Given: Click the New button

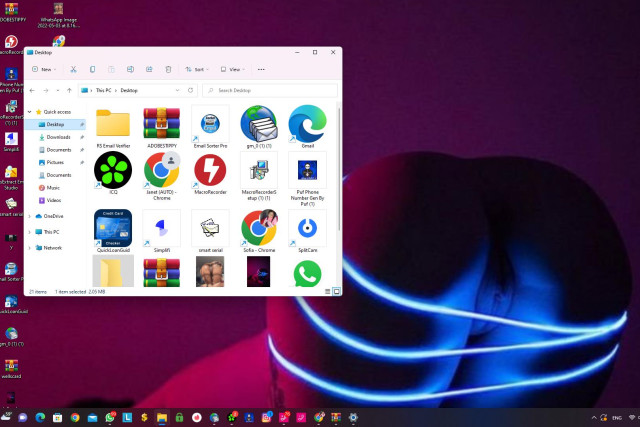Looking at the screenshot, I should (43, 70).
